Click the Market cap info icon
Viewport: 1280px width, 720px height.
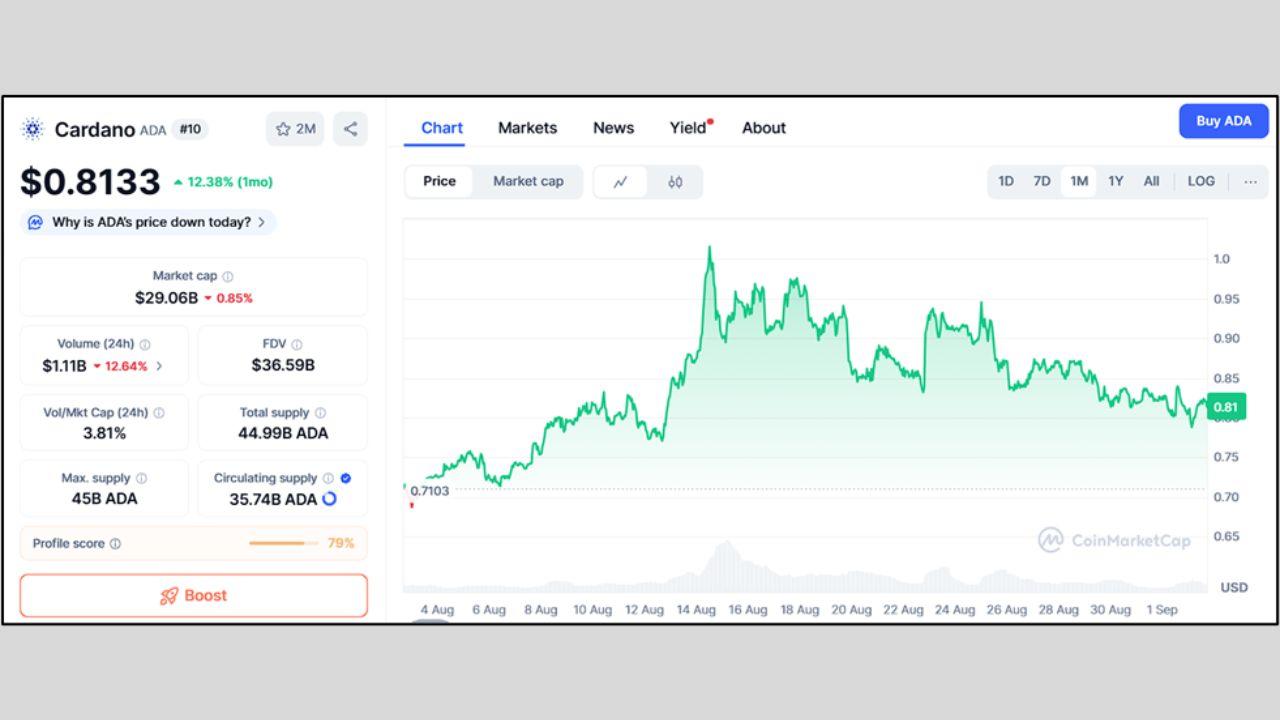[228, 276]
